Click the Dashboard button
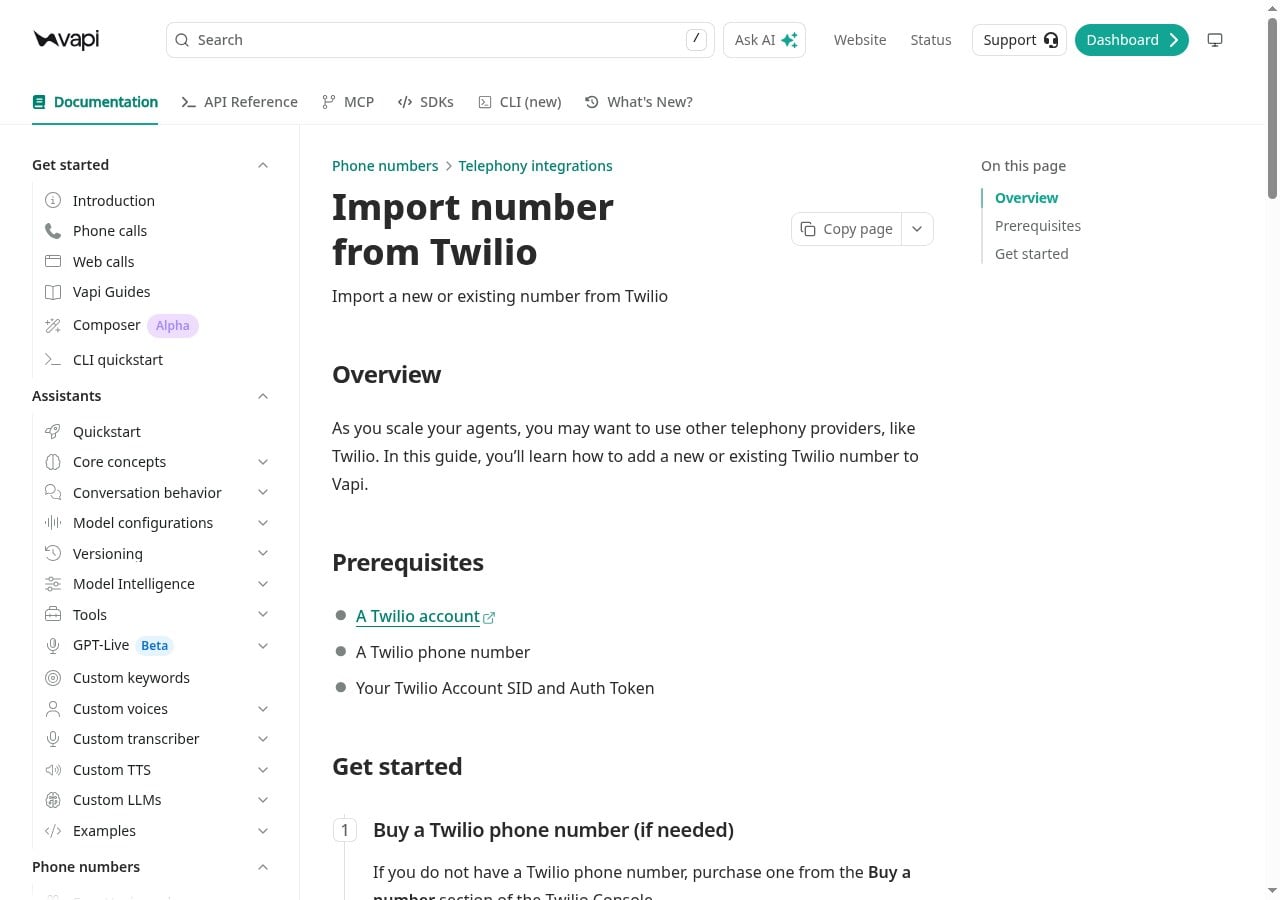 [x=1132, y=40]
